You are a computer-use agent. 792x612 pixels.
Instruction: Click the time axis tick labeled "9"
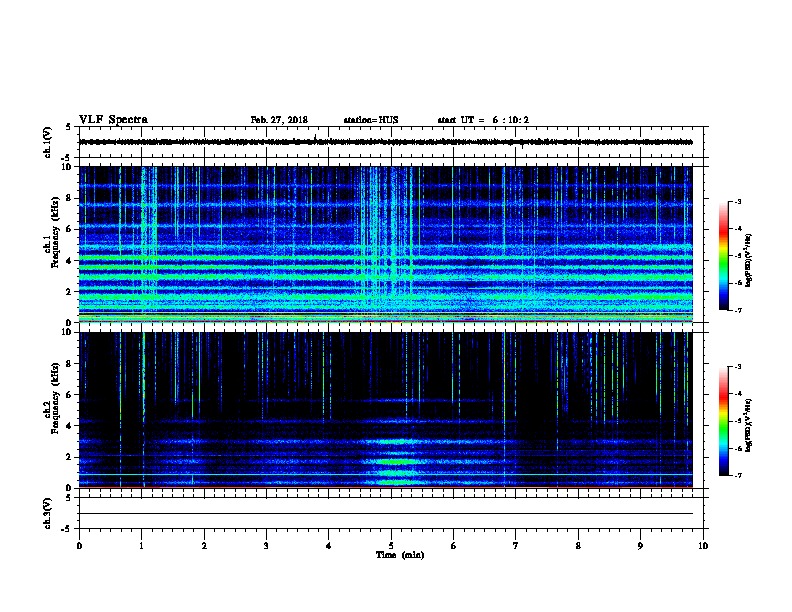(x=640, y=545)
